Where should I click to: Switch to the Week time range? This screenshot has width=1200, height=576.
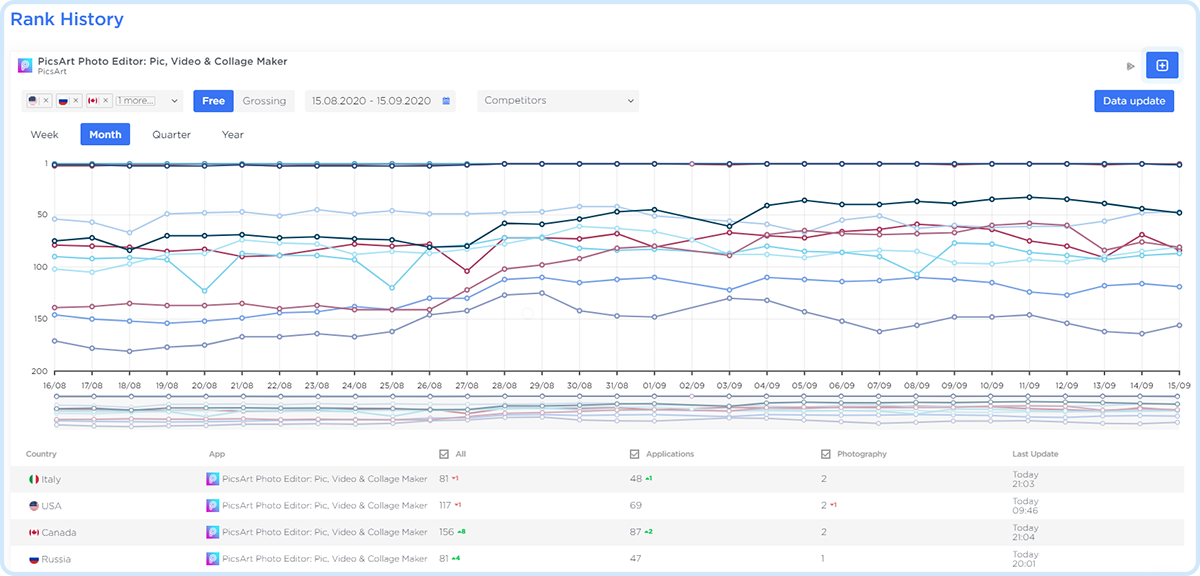[x=45, y=135]
